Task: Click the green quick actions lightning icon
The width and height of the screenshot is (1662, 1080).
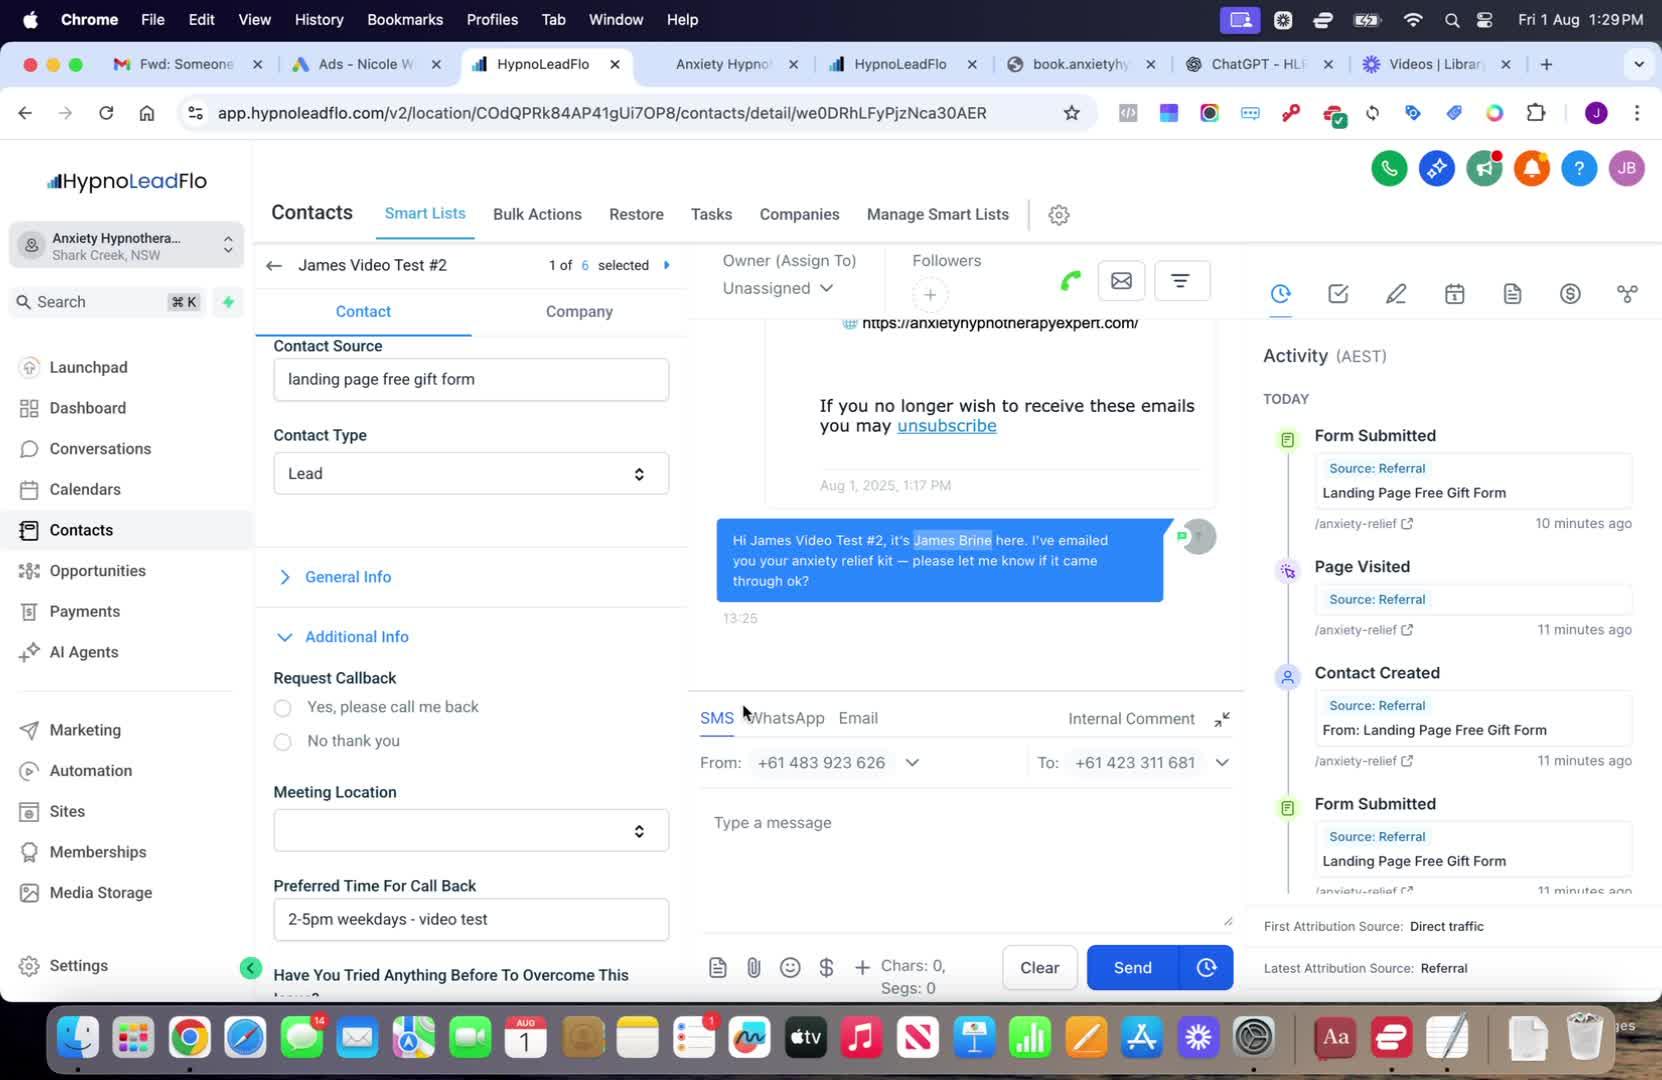Action: (x=228, y=302)
